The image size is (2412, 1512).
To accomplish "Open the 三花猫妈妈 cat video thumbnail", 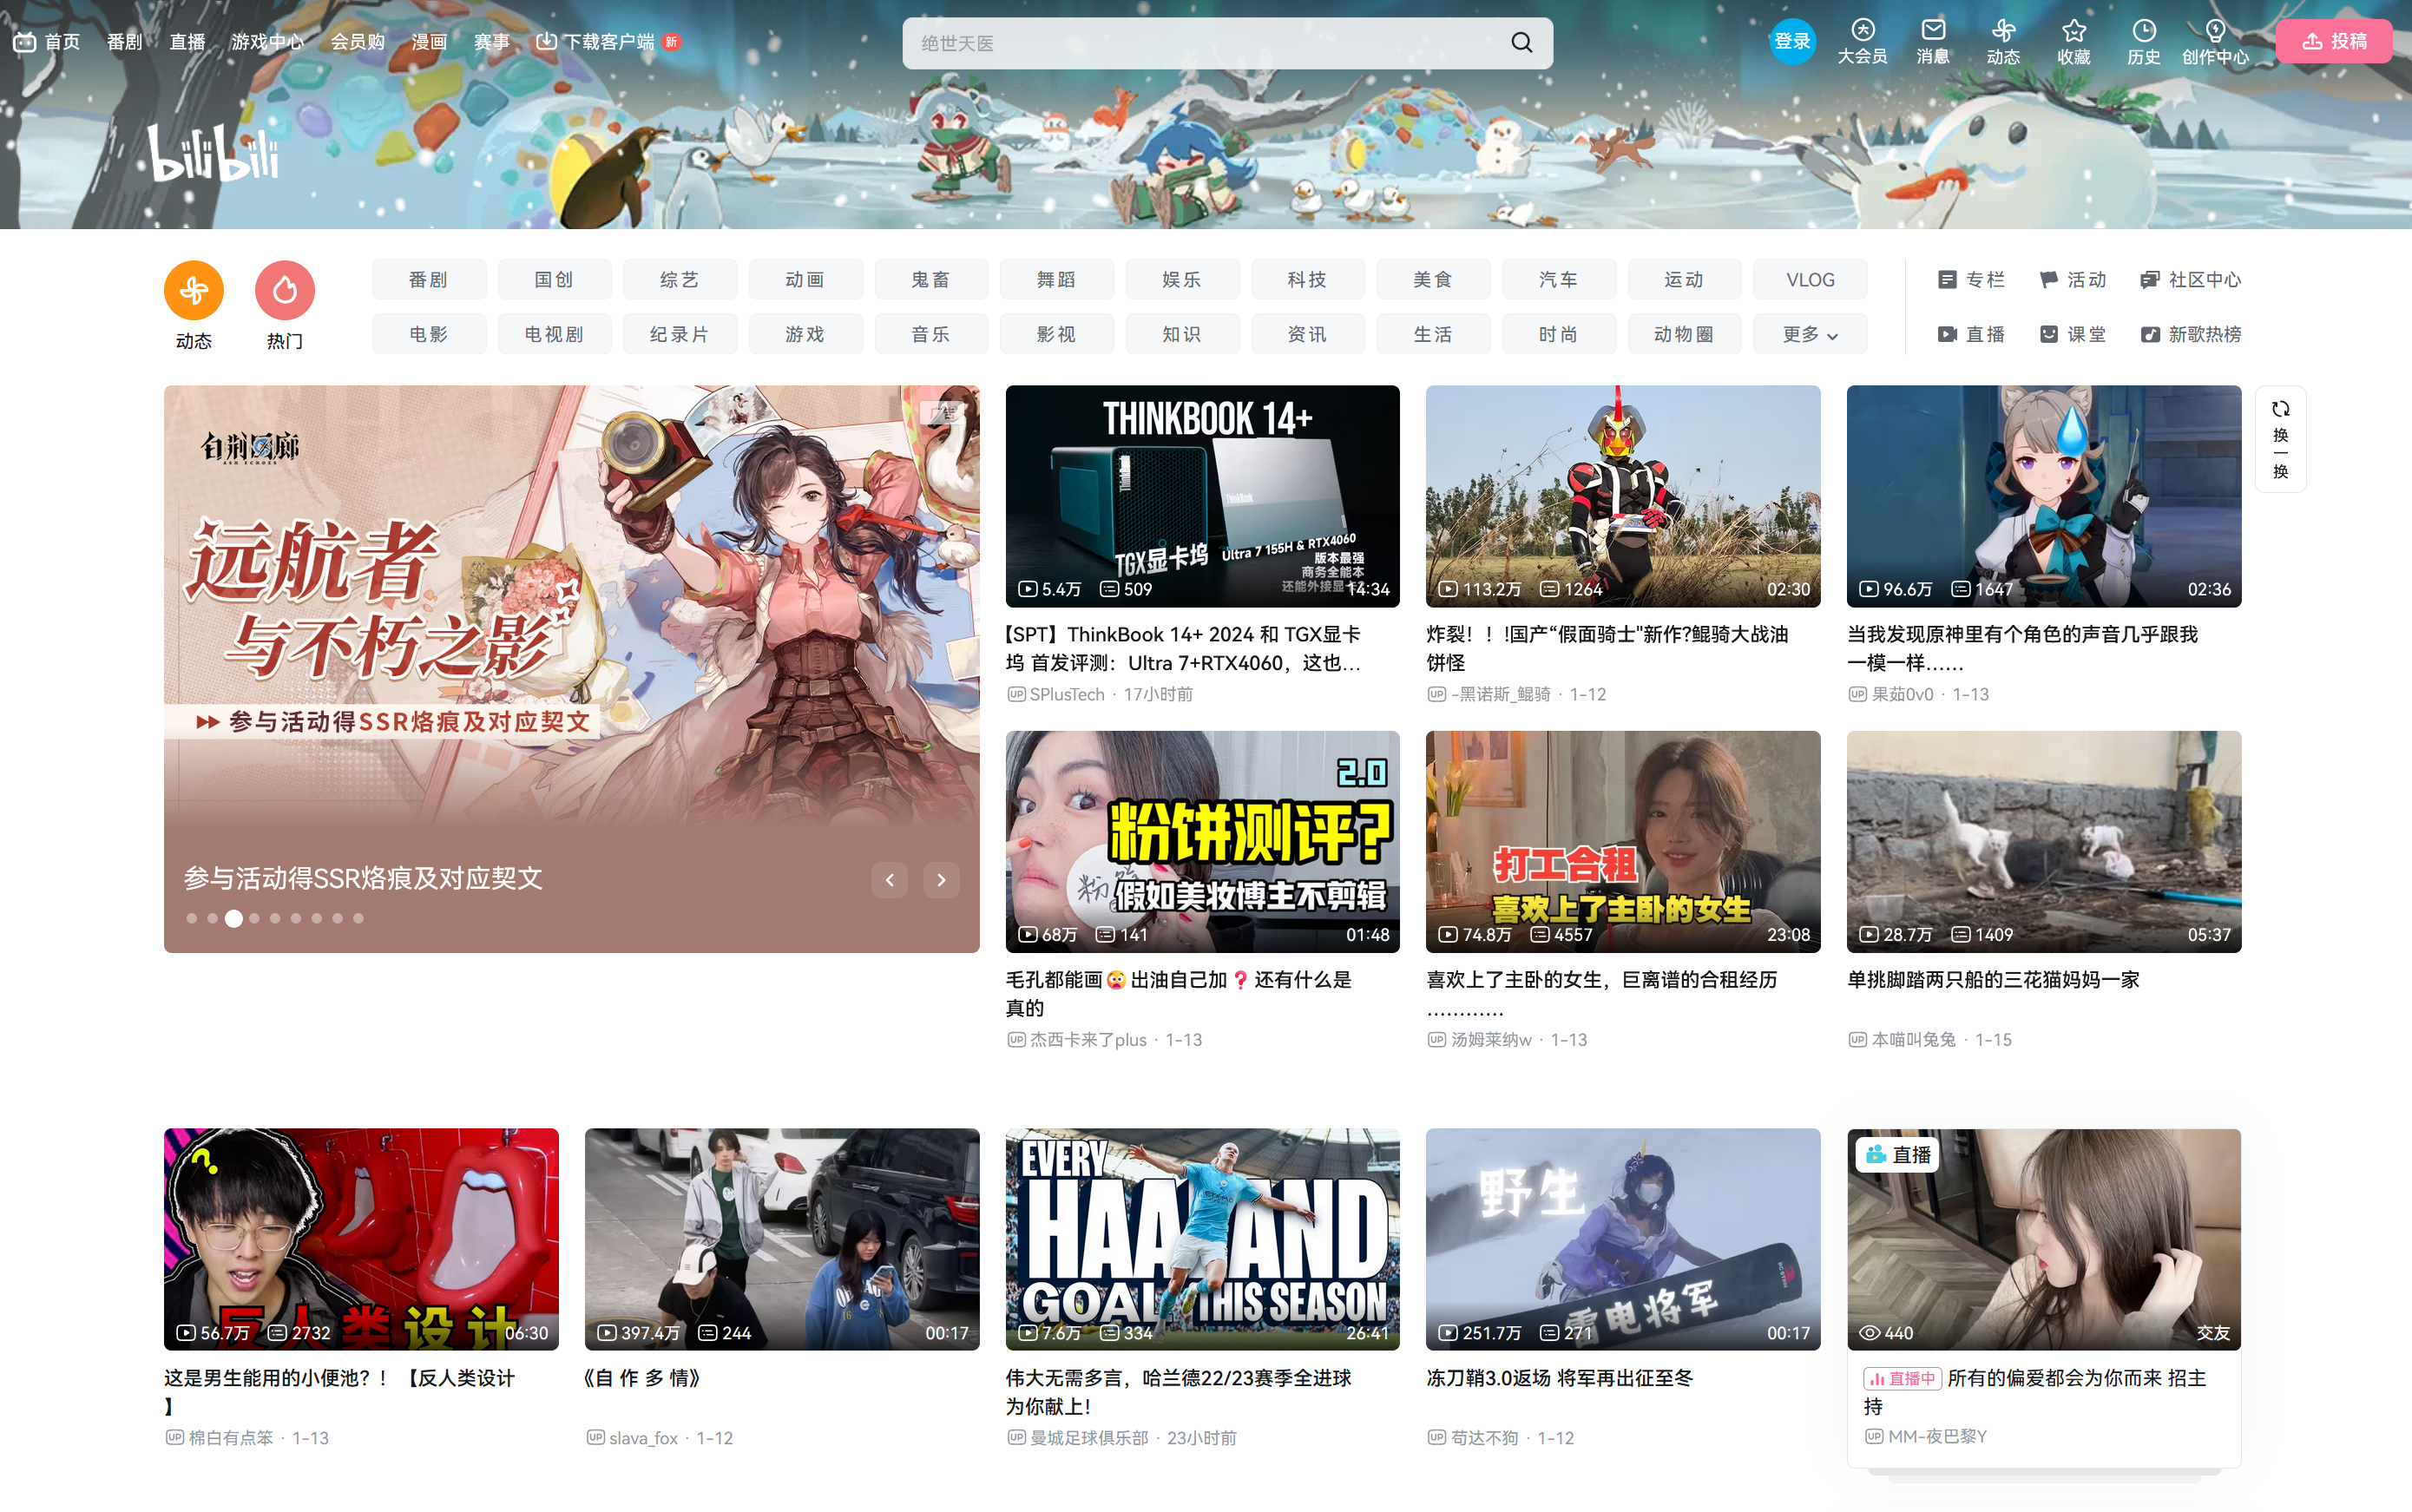I will pyautogui.click(x=2043, y=841).
